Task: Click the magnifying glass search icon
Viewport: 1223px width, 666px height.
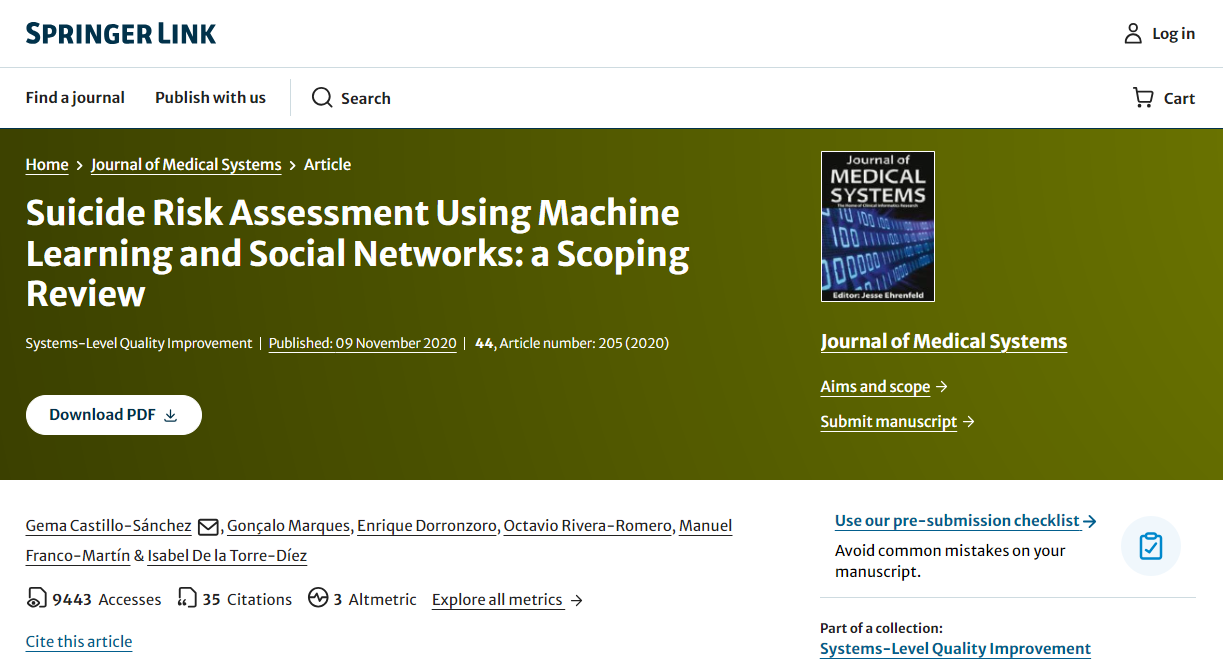Action: [x=322, y=98]
